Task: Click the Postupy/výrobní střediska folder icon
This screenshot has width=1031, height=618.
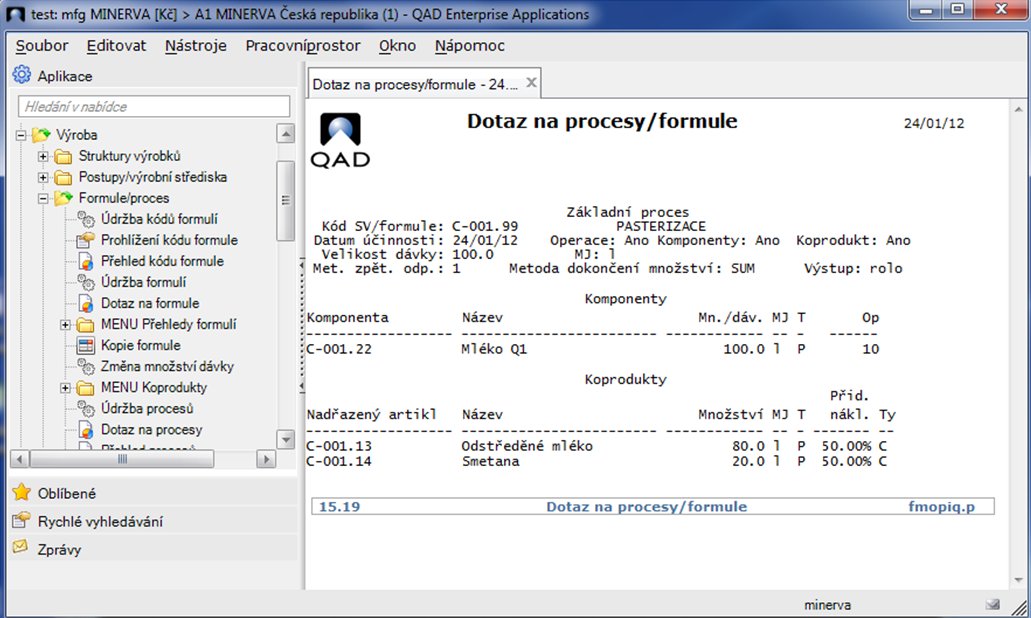Action: [x=63, y=178]
